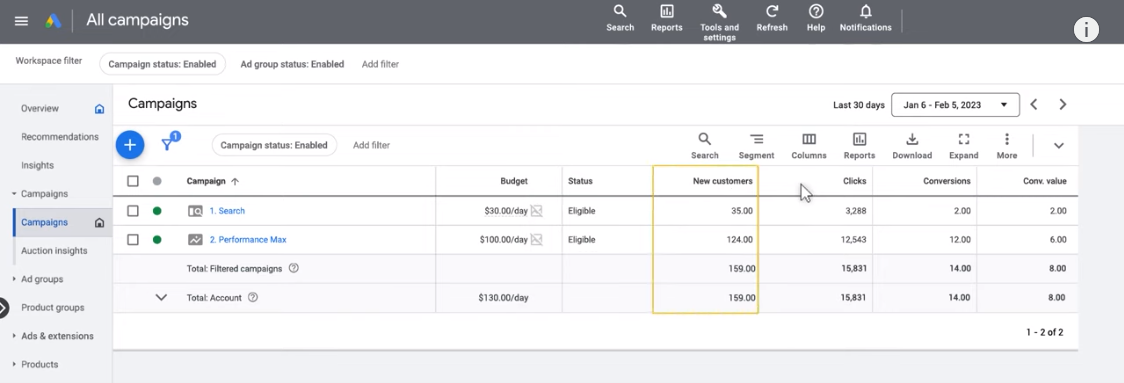Sort by the Conversions column header
The width and height of the screenshot is (1124, 383).
[x=947, y=181]
